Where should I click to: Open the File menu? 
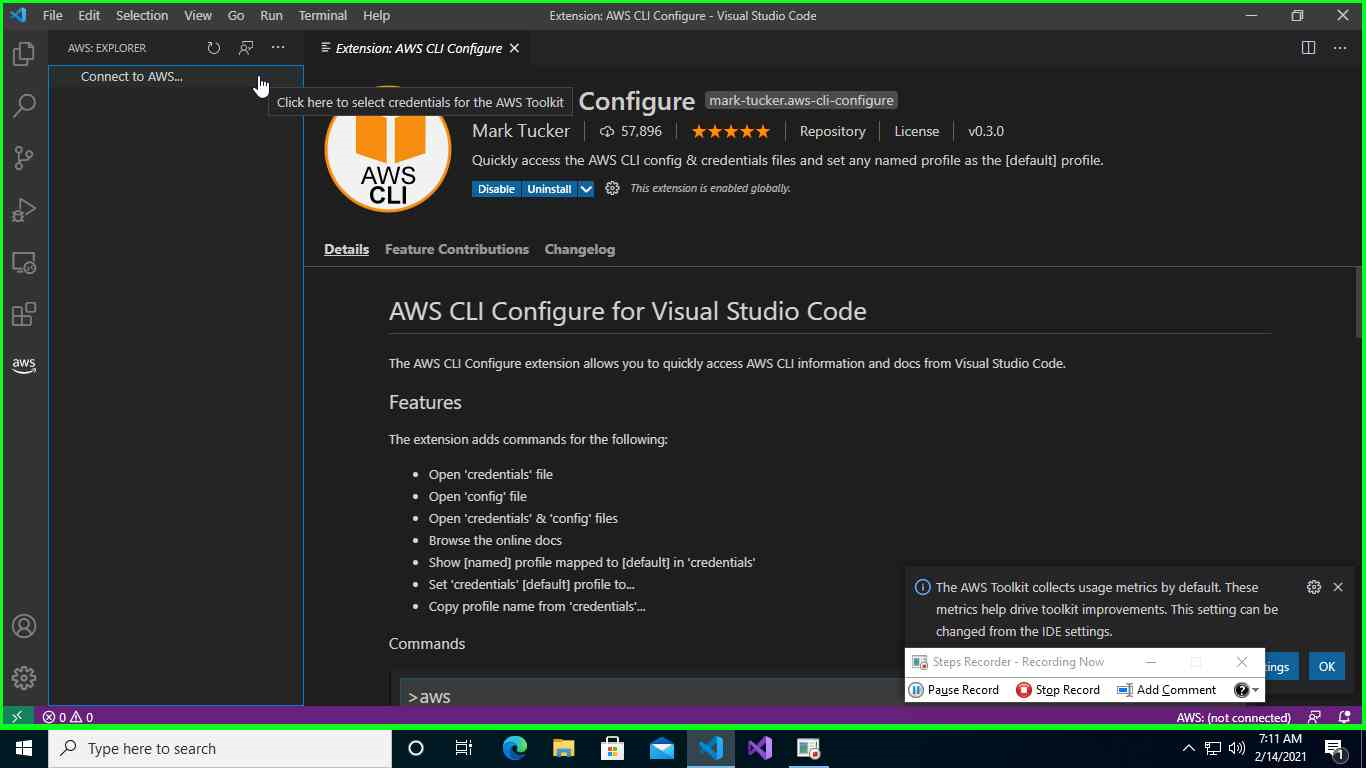(x=52, y=16)
